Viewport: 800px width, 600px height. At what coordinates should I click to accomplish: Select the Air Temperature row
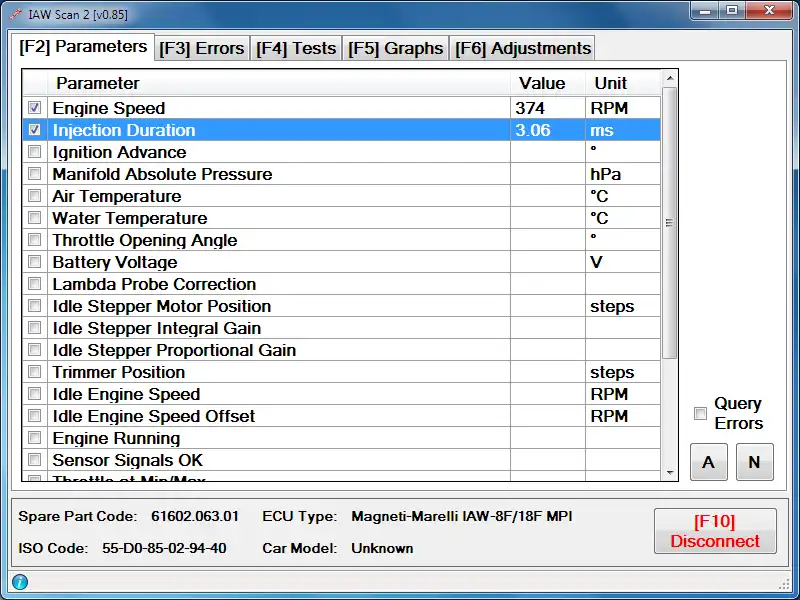click(x=341, y=196)
